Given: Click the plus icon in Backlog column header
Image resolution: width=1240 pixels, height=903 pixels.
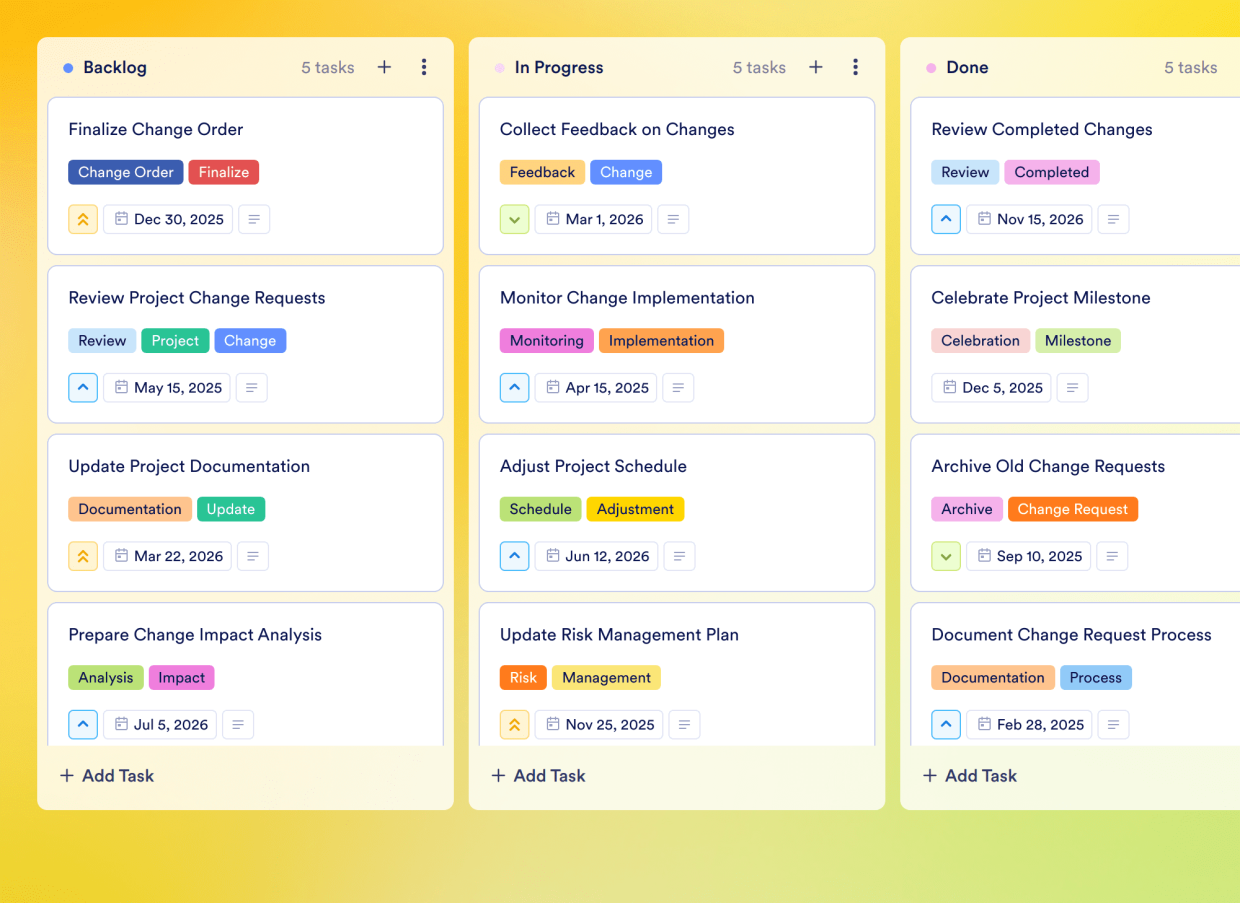Looking at the screenshot, I should [x=384, y=67].
